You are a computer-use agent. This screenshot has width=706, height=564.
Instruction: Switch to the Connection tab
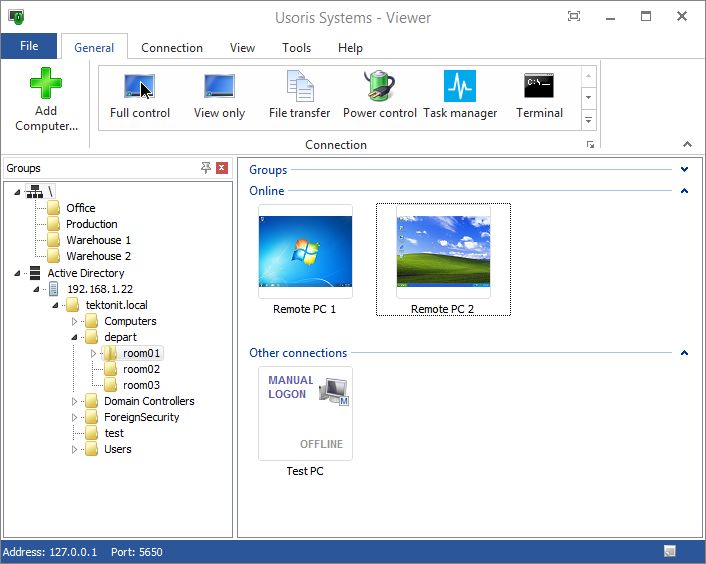pyautogui.click(x=172, y=47)
